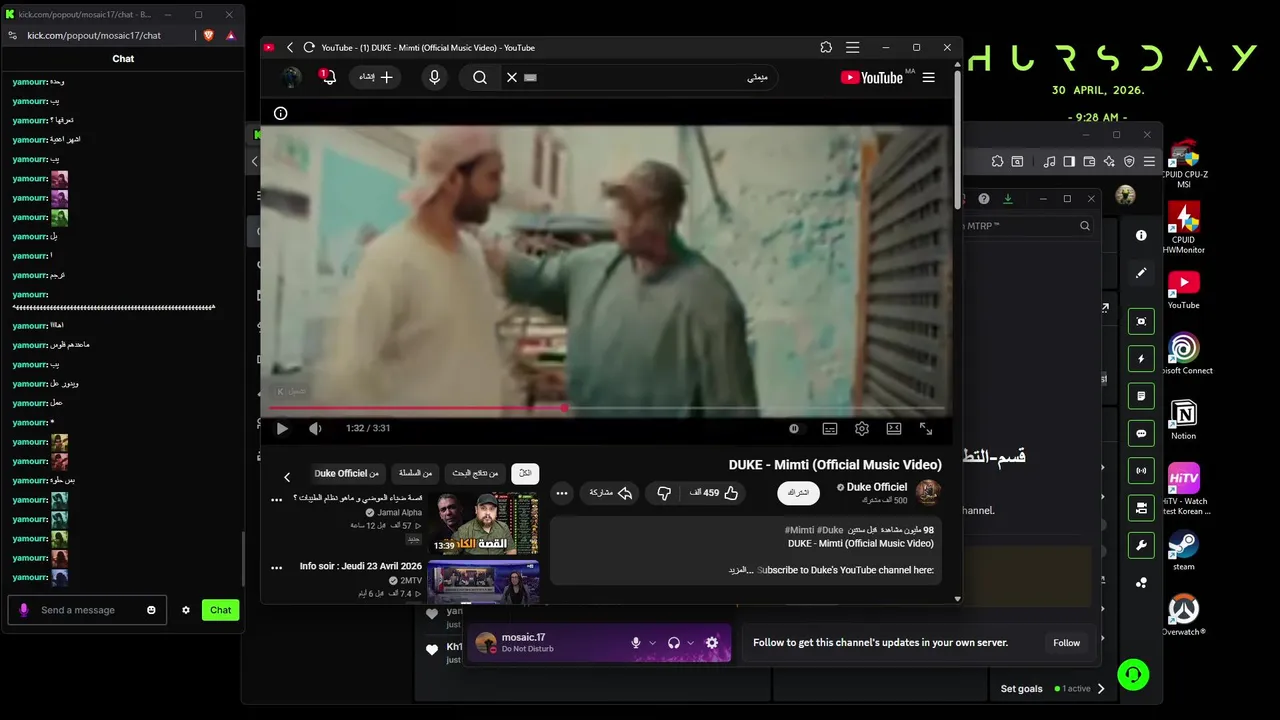Viewport: 1280px width, 720px height.
Task: Go to YouTube home via logo
Action: pos(872,77)
